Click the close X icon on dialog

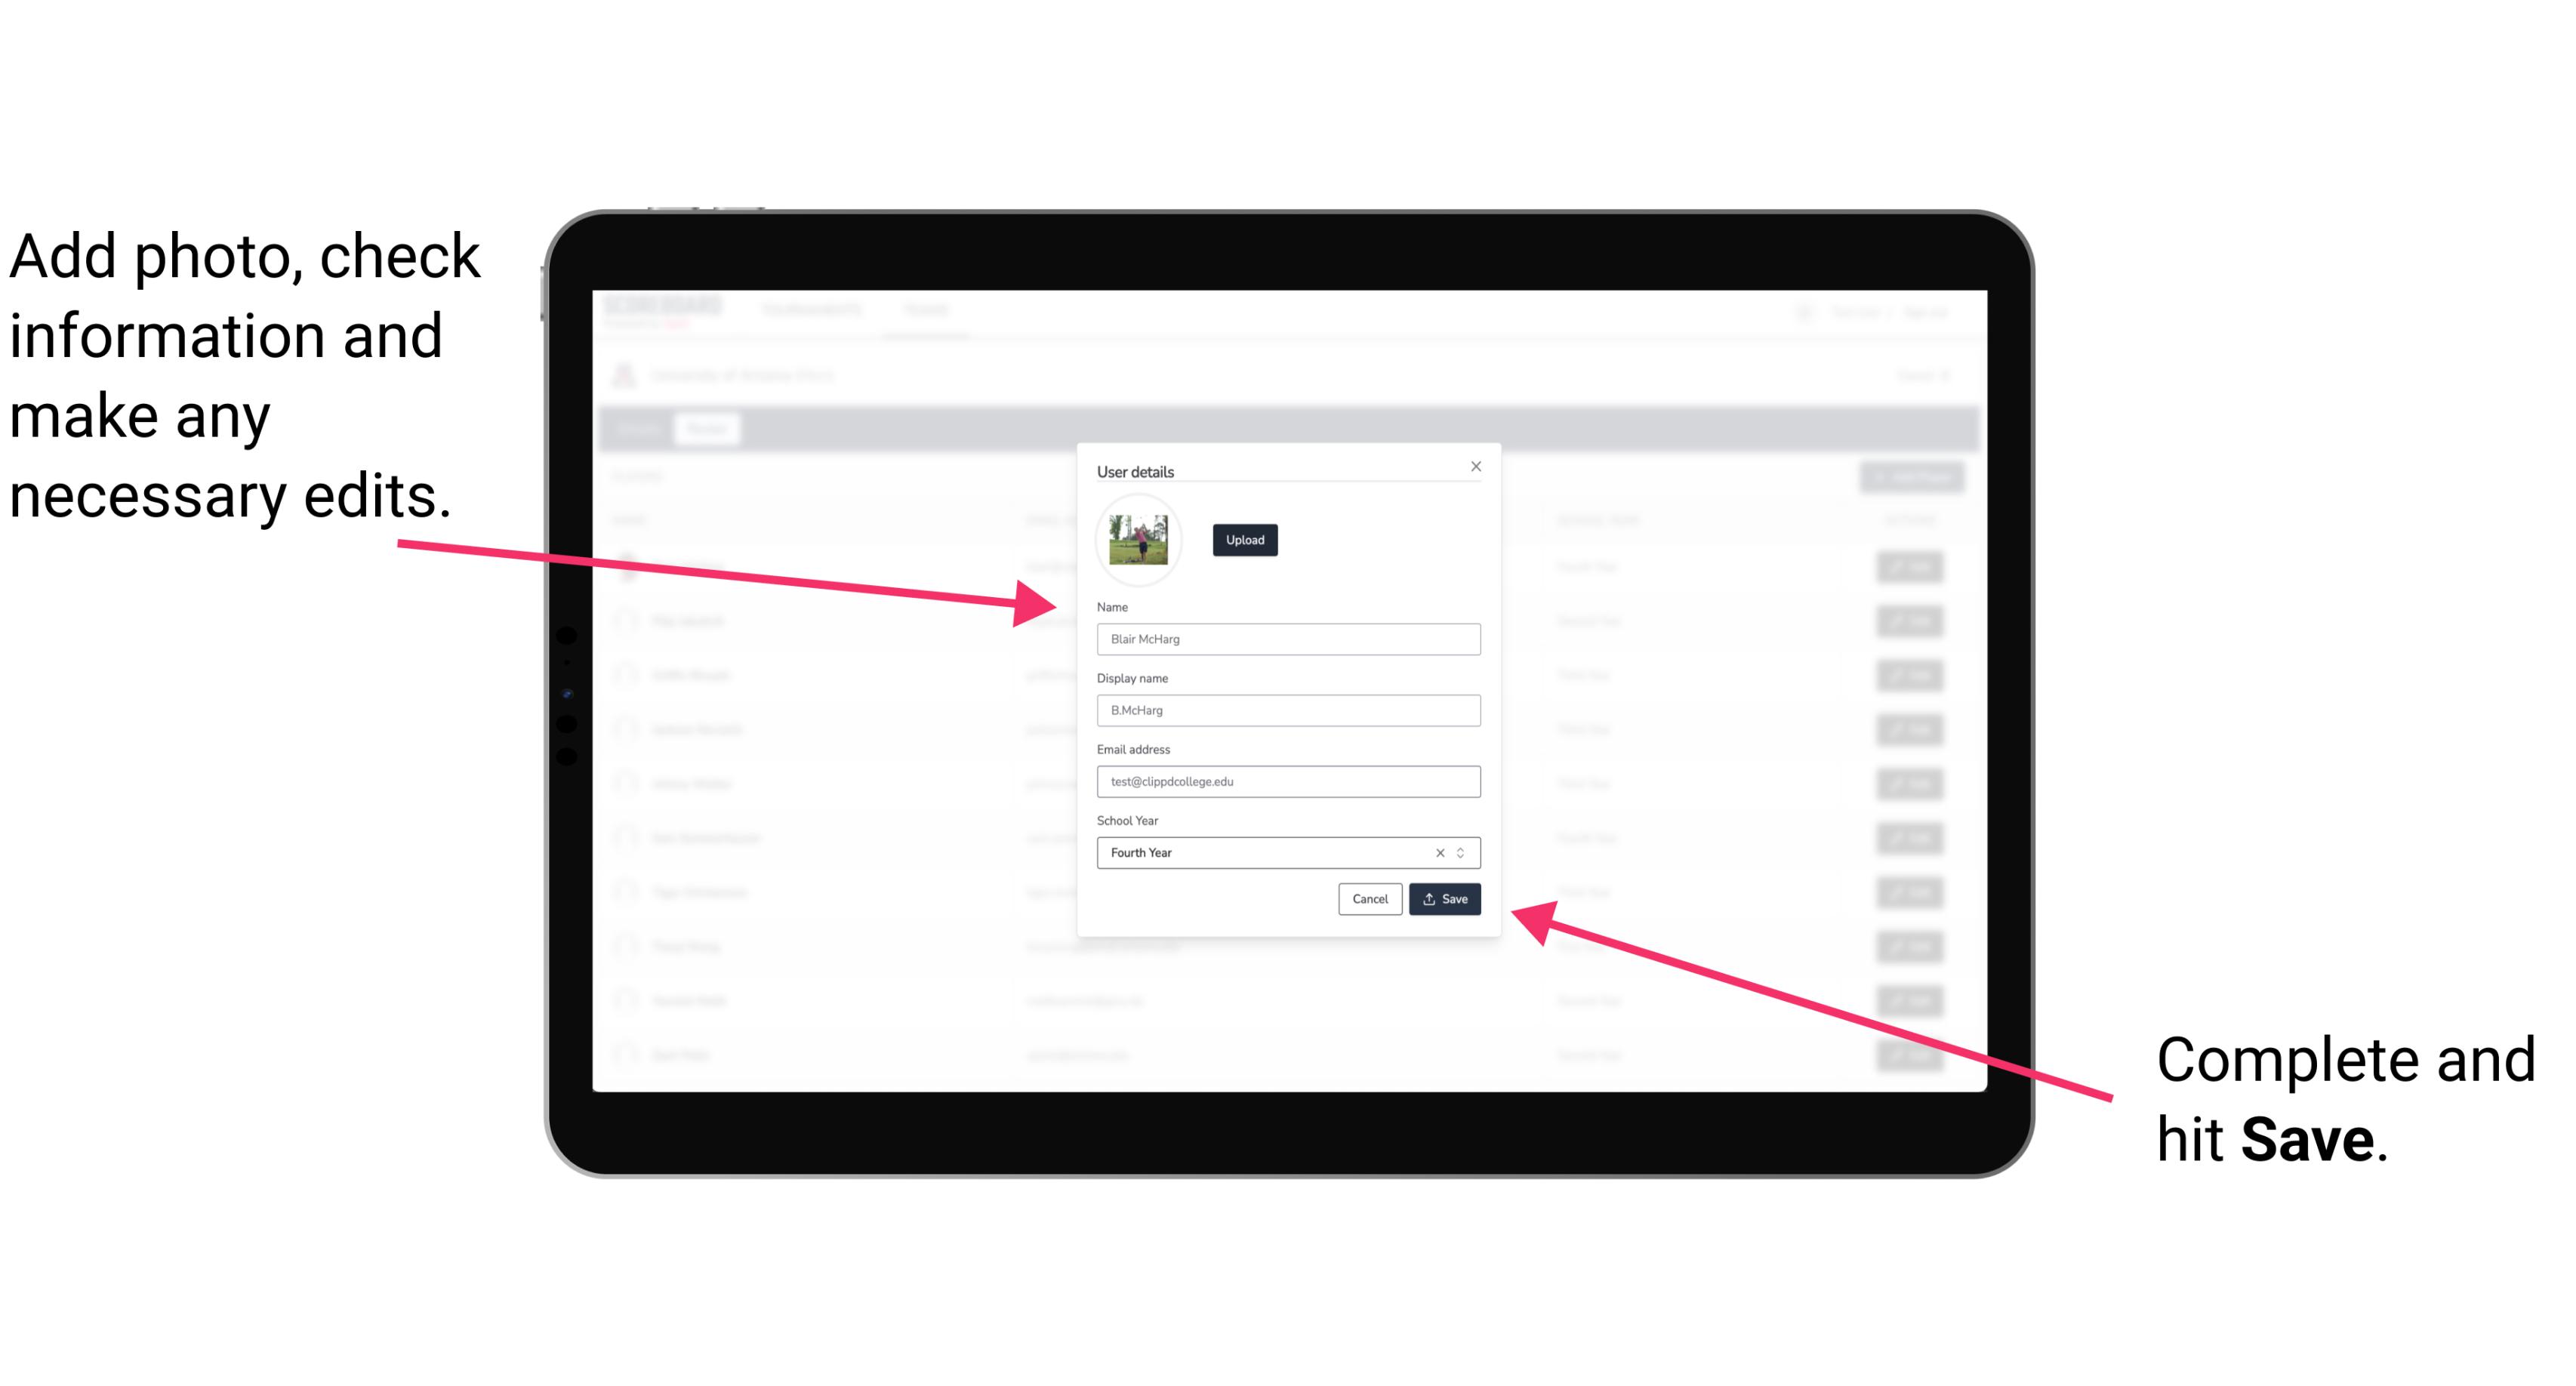[x=1475, y=466]
